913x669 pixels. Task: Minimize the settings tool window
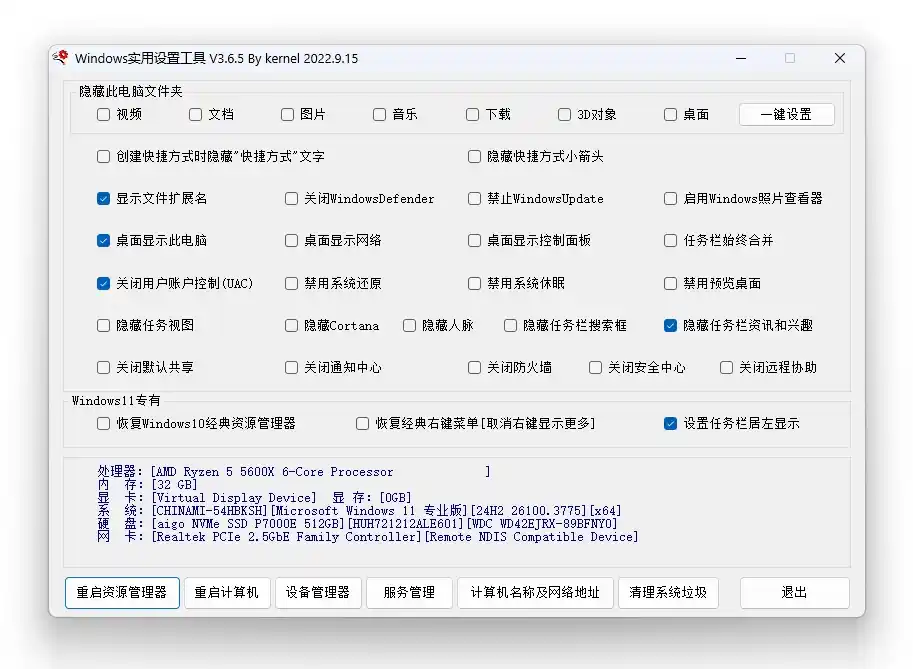pos(741,58)
